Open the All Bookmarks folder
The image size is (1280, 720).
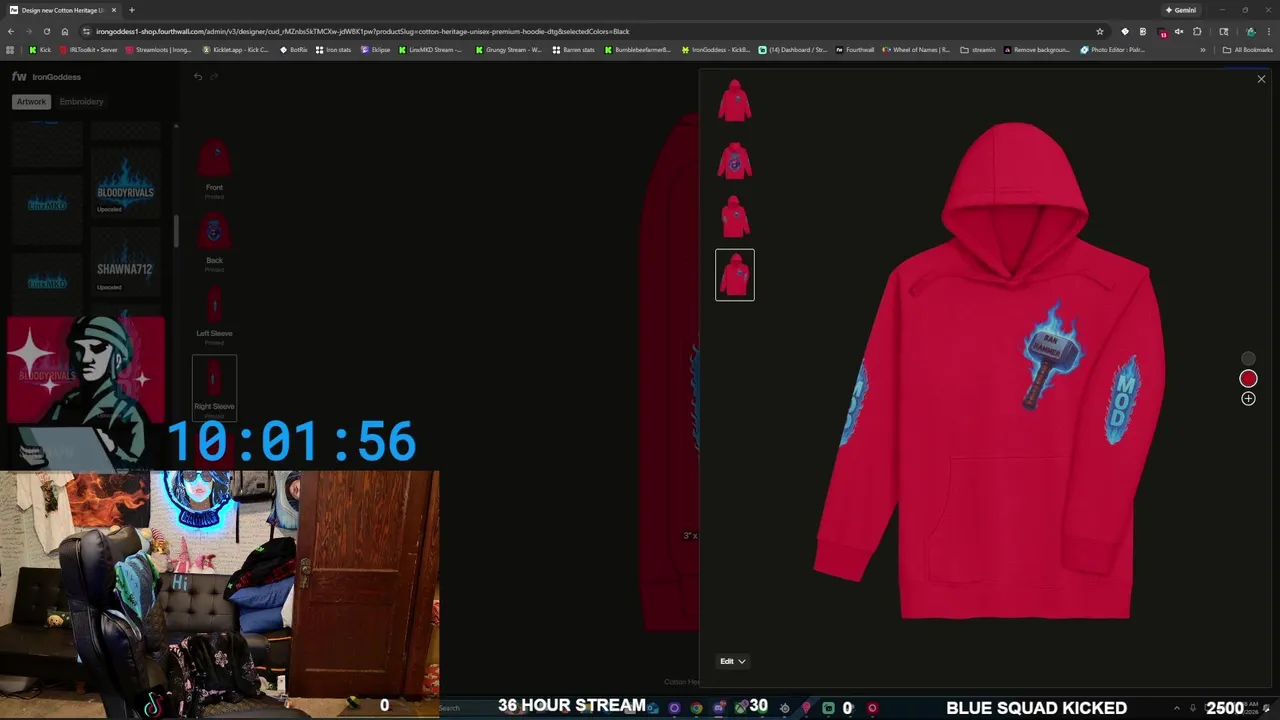point(1248,49)
